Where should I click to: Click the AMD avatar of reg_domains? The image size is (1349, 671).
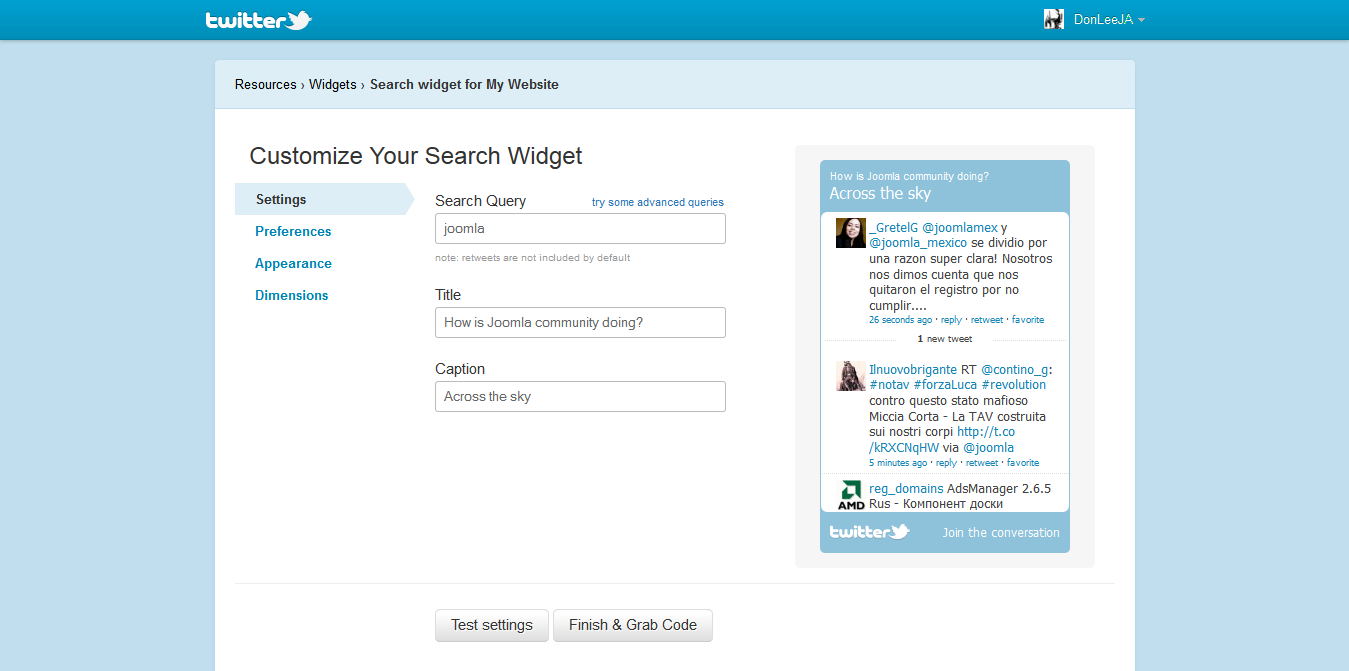click(851, 495)
